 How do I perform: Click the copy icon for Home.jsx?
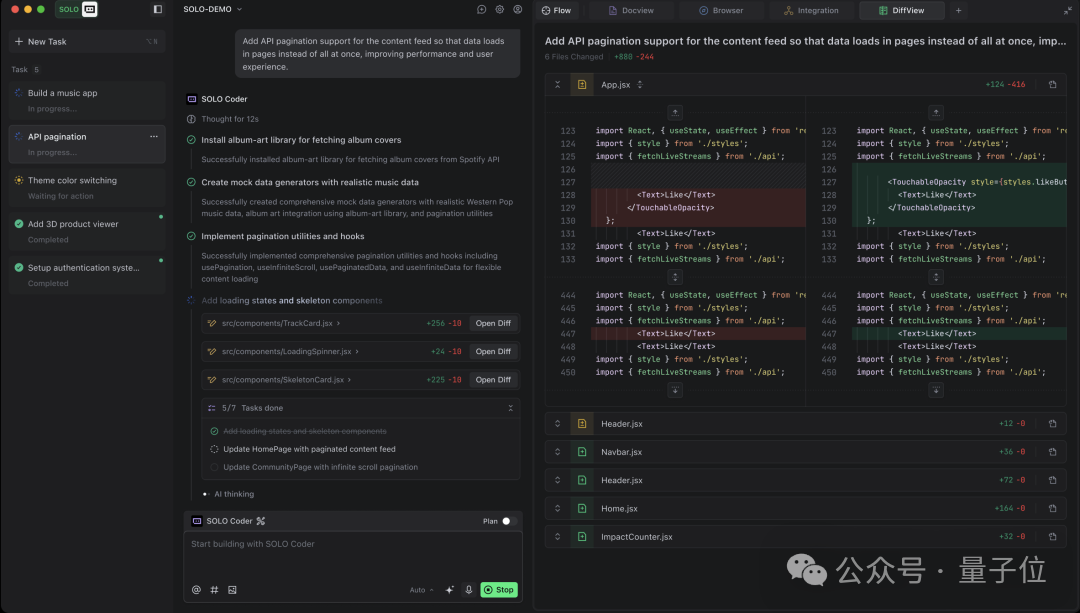pyautogui.click(x=1052, y=508)
